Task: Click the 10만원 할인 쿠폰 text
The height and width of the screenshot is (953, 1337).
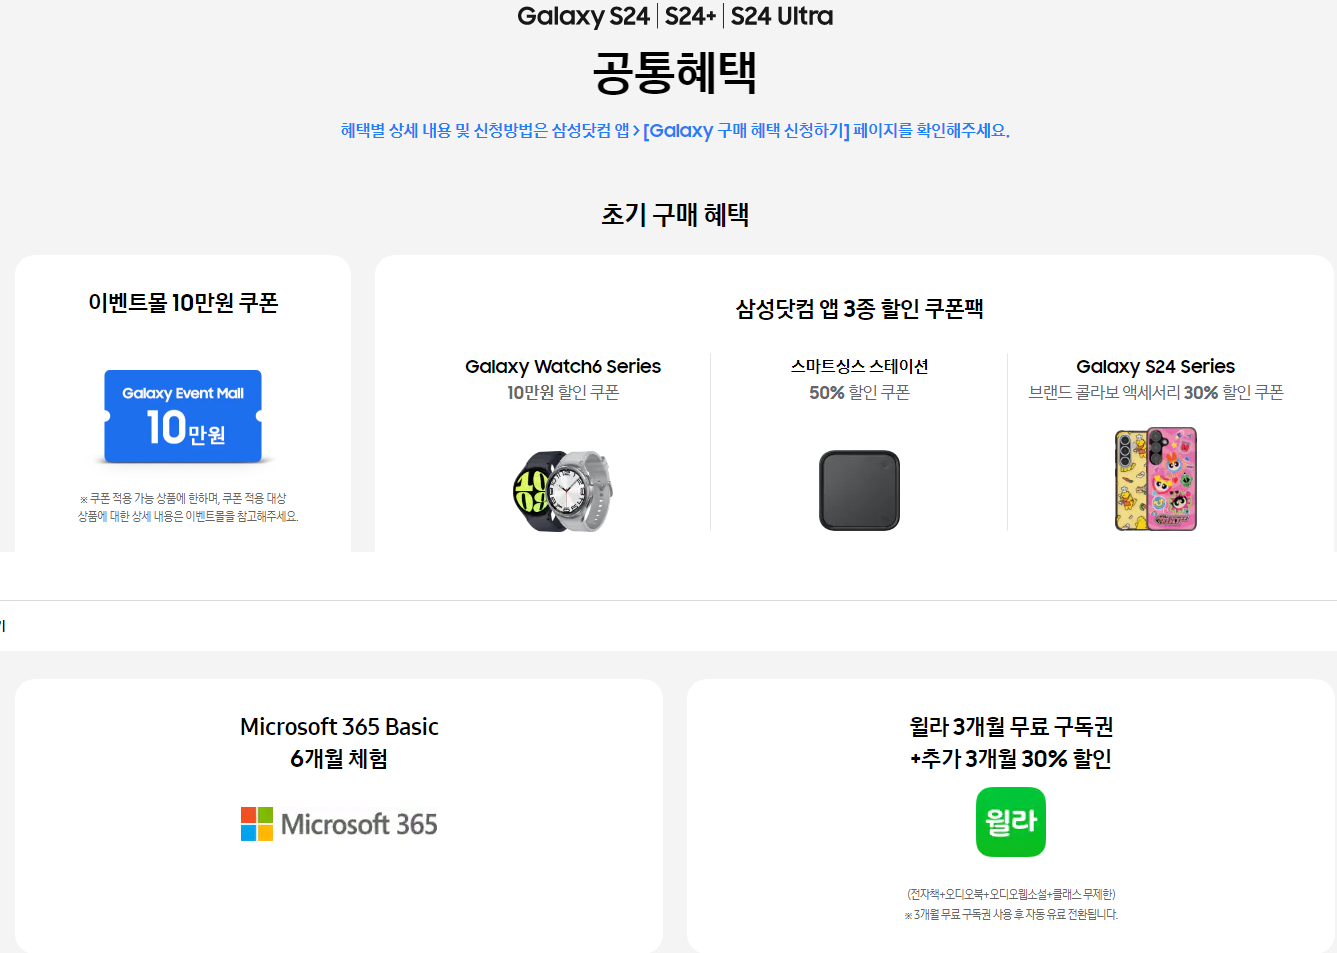Action: (x=563, y=393)
